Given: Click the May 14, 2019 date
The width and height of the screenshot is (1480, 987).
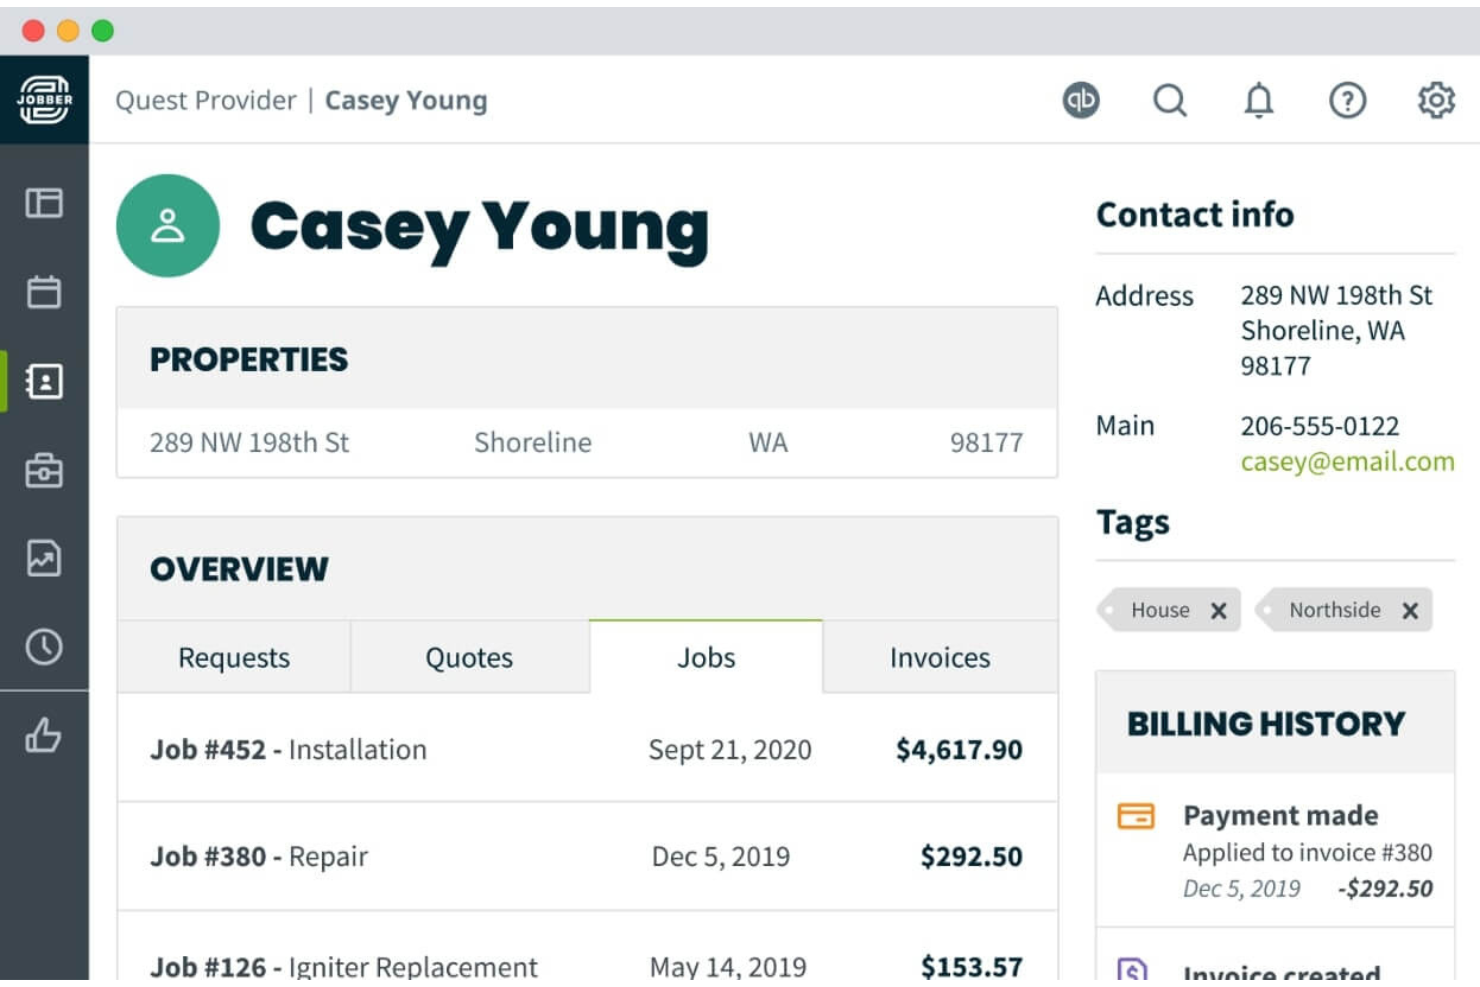Looking at the screenshot, I should [x=728, y=966].
